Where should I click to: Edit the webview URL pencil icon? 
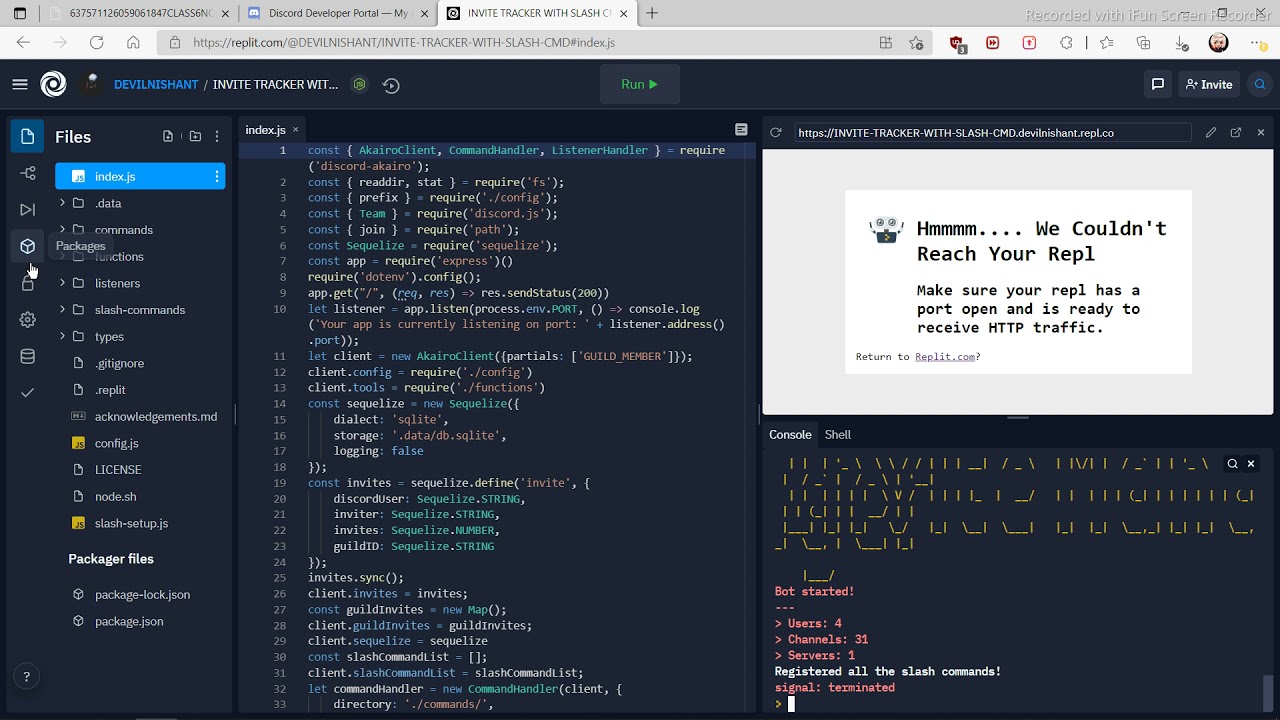click(1211, 133)
